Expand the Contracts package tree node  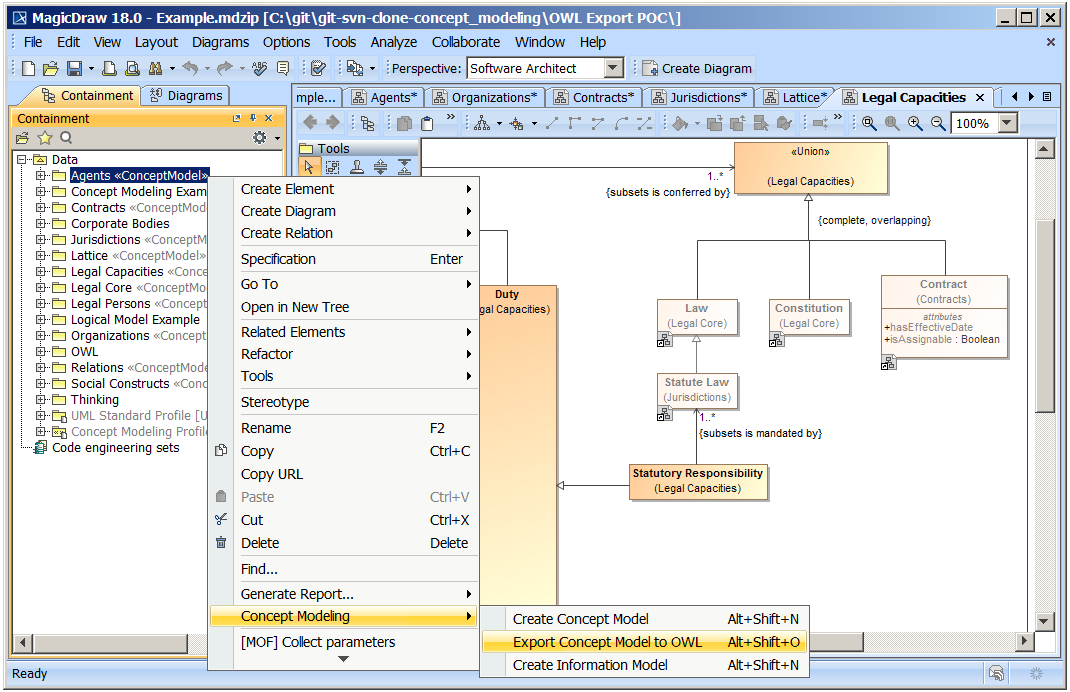(42, 208)
